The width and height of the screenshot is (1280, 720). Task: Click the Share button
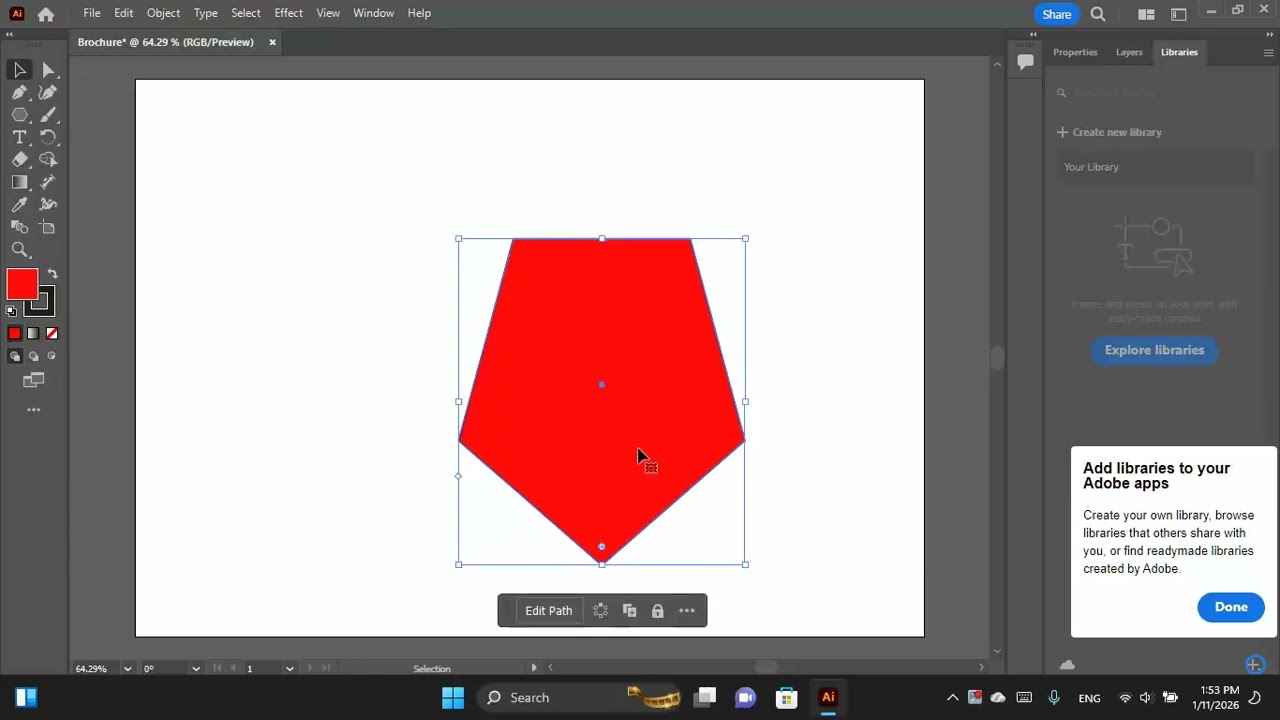click(x=1057, y=14)
